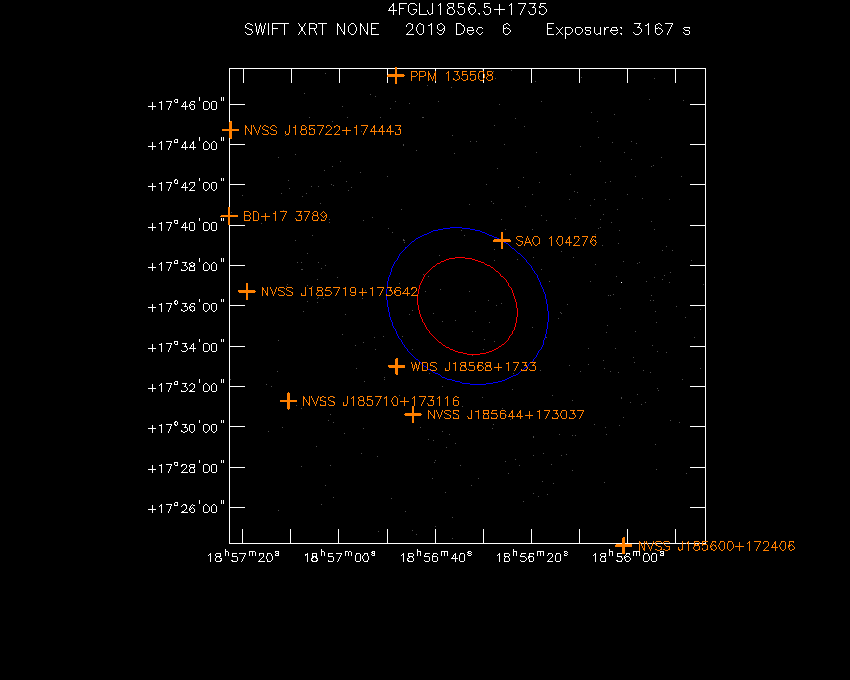Click the NVSS J185710+173116 text label
The image size is (850, 680).
(x=381, y=402)
